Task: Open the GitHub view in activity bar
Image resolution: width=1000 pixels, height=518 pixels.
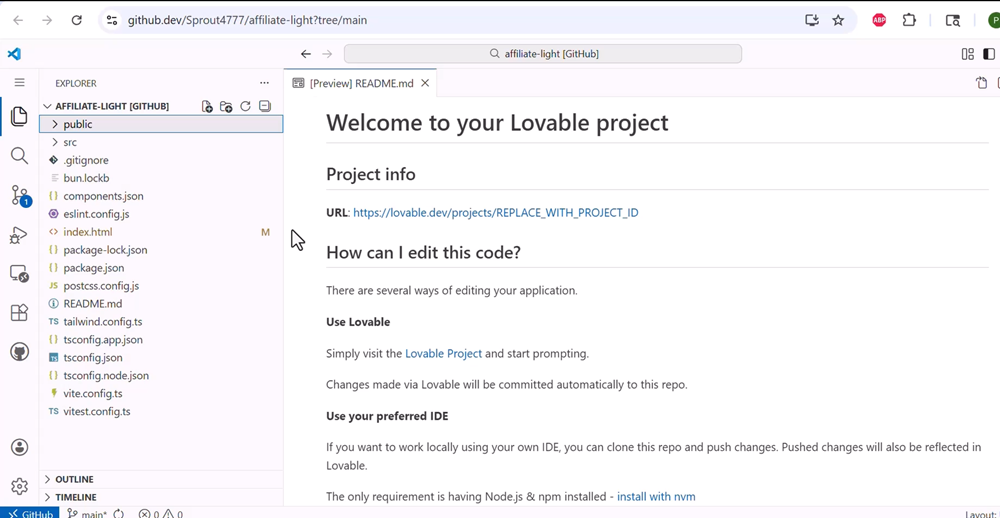Action: (x=19, y=352)
